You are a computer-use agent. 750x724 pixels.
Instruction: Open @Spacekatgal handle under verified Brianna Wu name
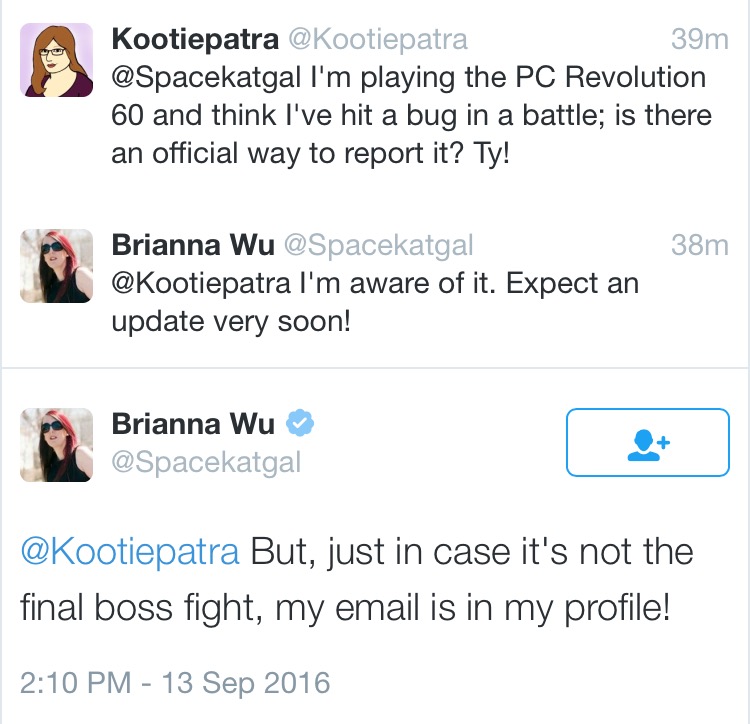pos(206,463)
